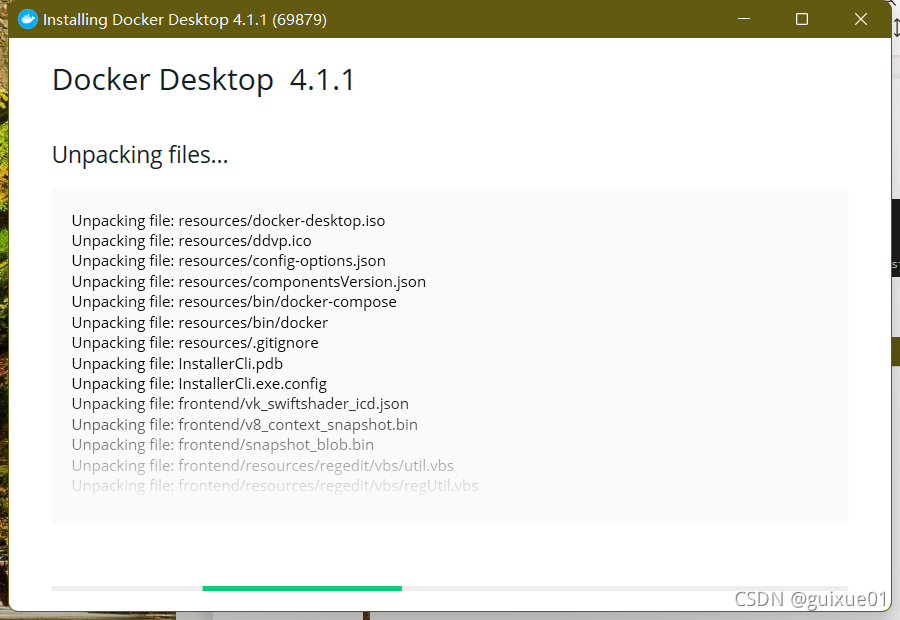Viewport: 900px width, 620px height.
Task: Click the title text 'Installing Docker Desktop 4.1.1 (69879)'
Action: click(185, 20)
